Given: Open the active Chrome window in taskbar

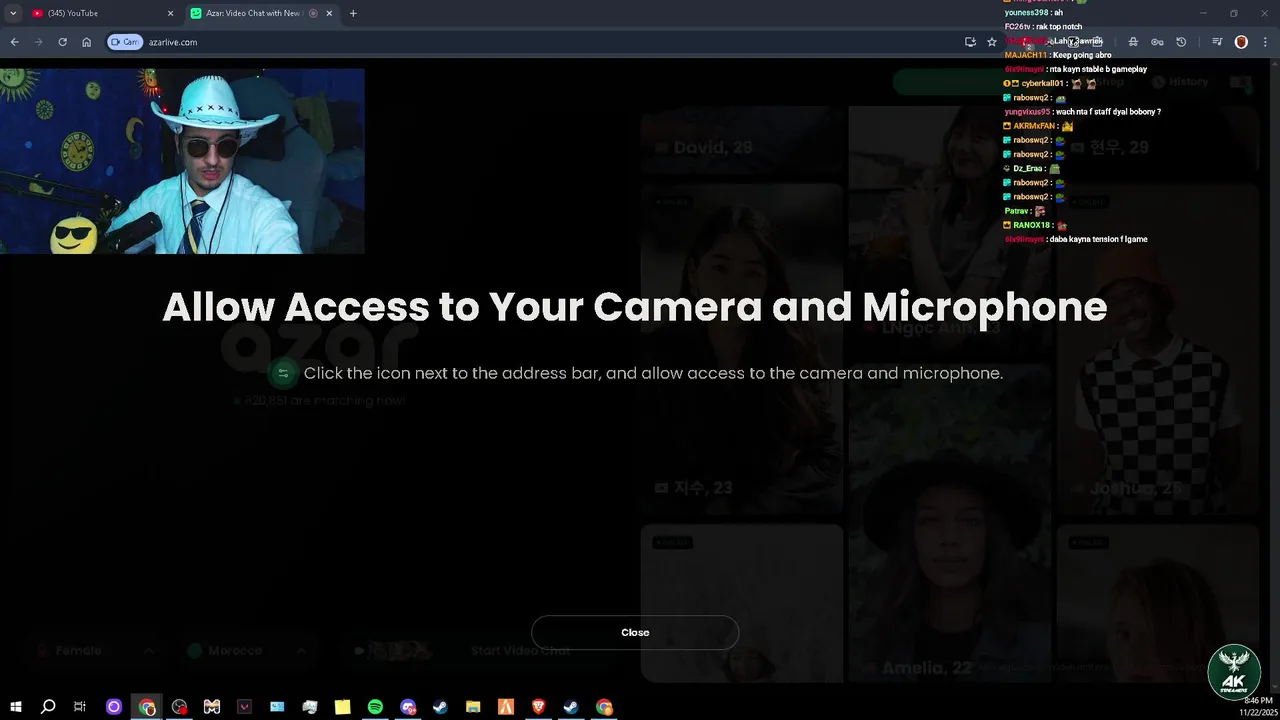Looking at the screenshot, I should (x=147, y=707).
